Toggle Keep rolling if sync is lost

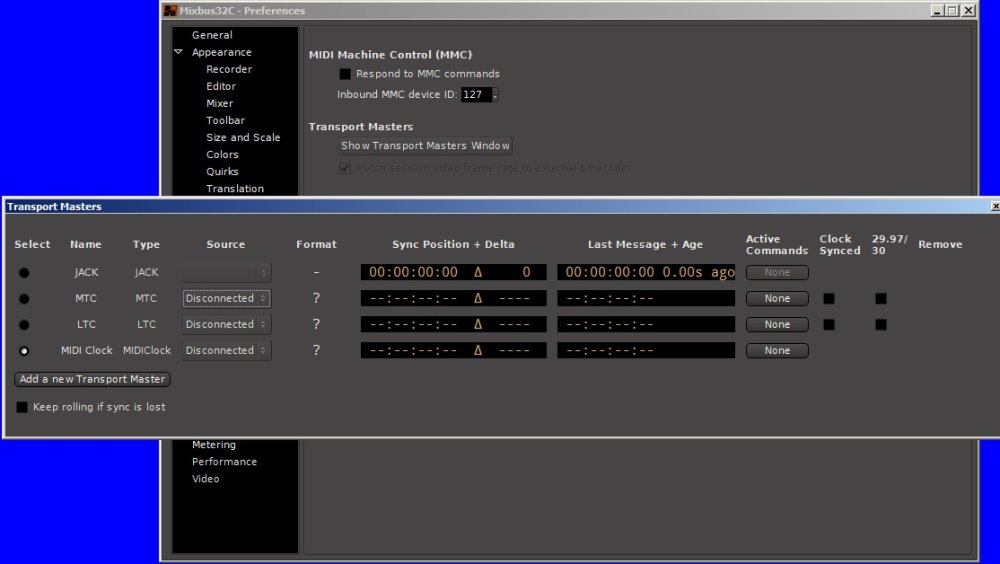22,407
